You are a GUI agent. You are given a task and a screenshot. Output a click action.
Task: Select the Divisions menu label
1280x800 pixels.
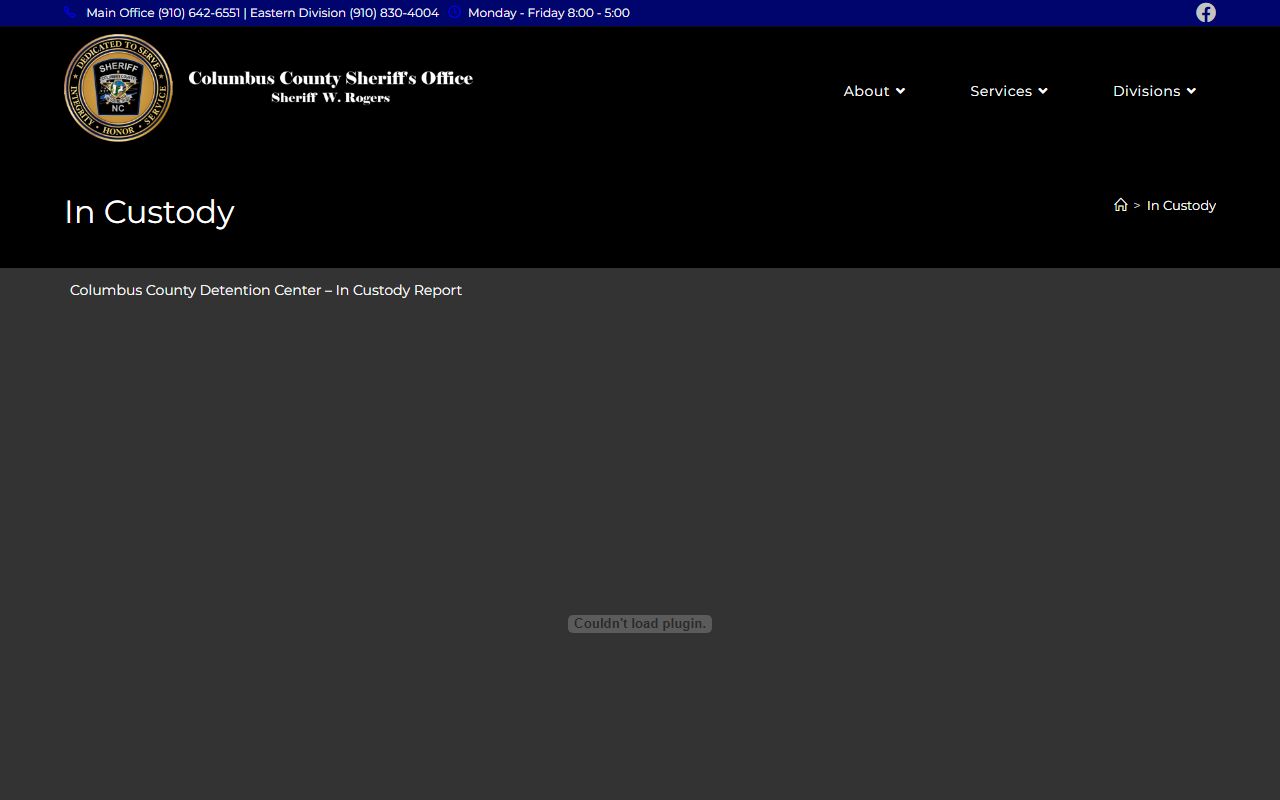1146,91
